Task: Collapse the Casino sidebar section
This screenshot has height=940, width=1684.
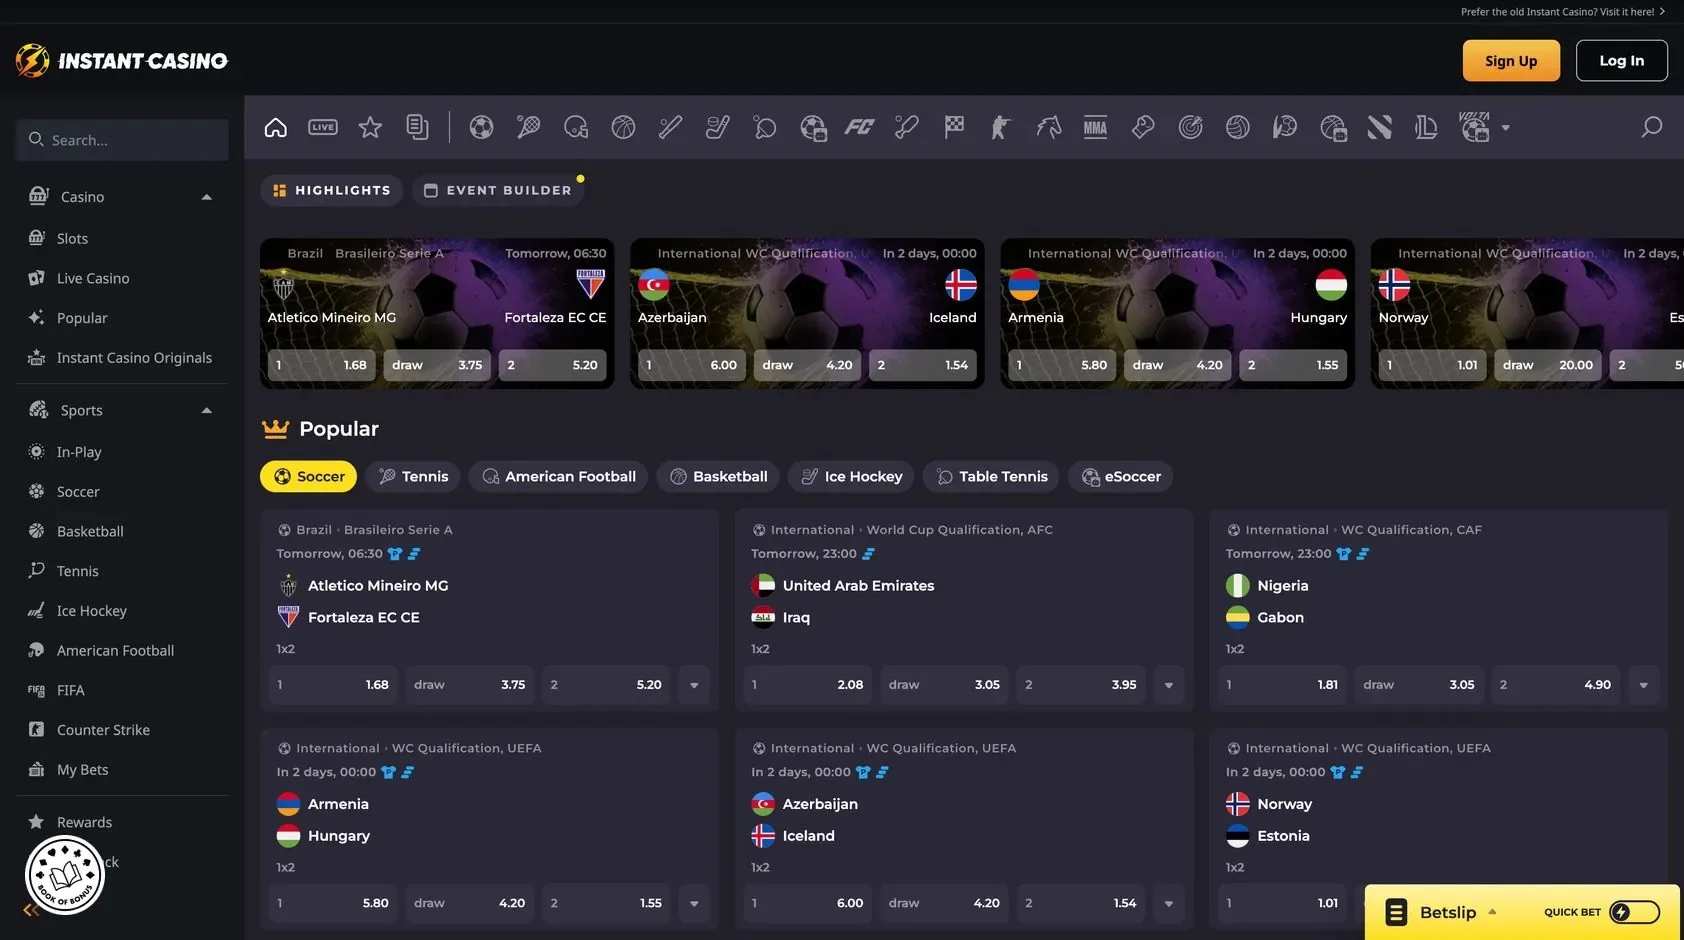Action: [x=207, y=197]
